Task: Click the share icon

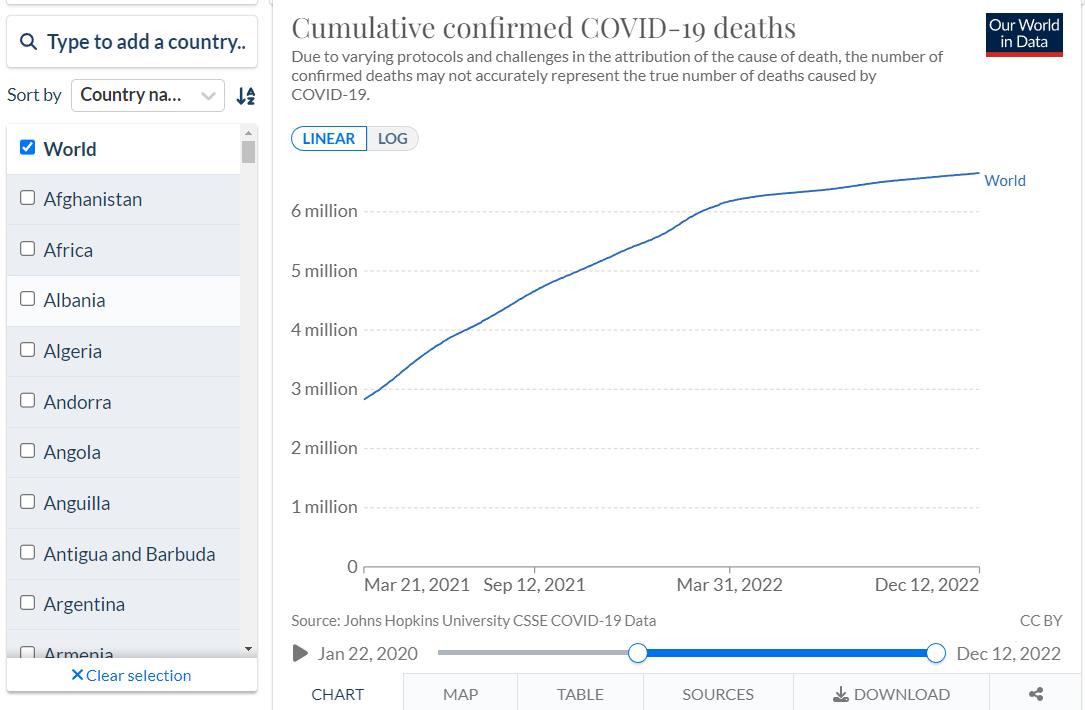Action: click(1036, 694)
